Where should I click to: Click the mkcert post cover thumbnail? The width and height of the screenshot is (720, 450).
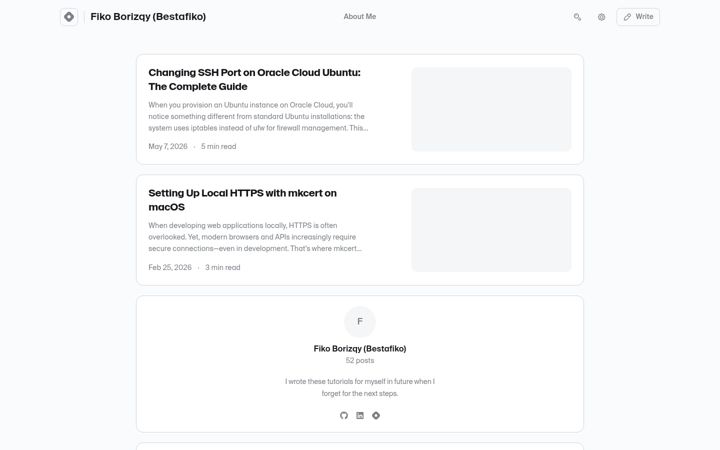tap(491, 230)
